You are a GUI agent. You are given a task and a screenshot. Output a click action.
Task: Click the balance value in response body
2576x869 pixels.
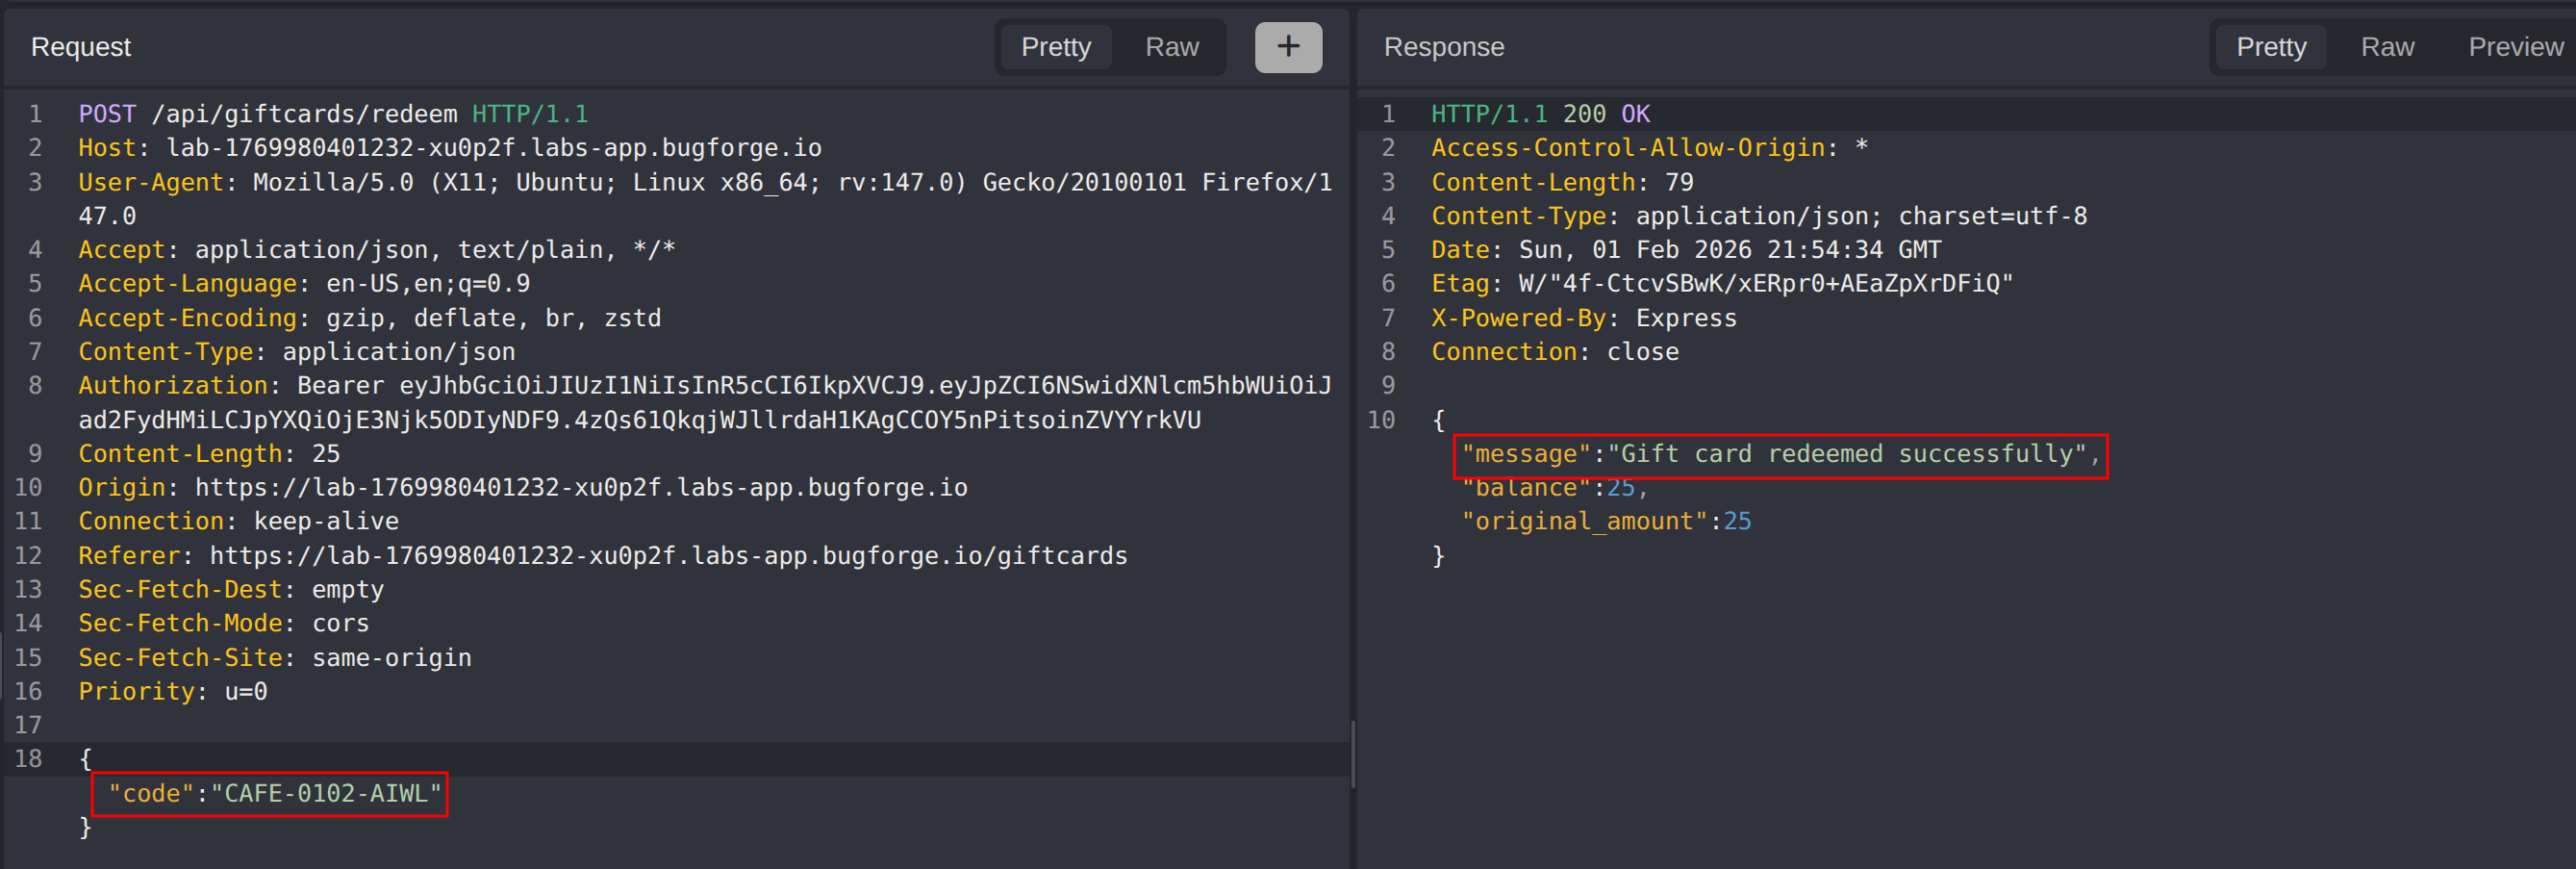[1619, 488]
